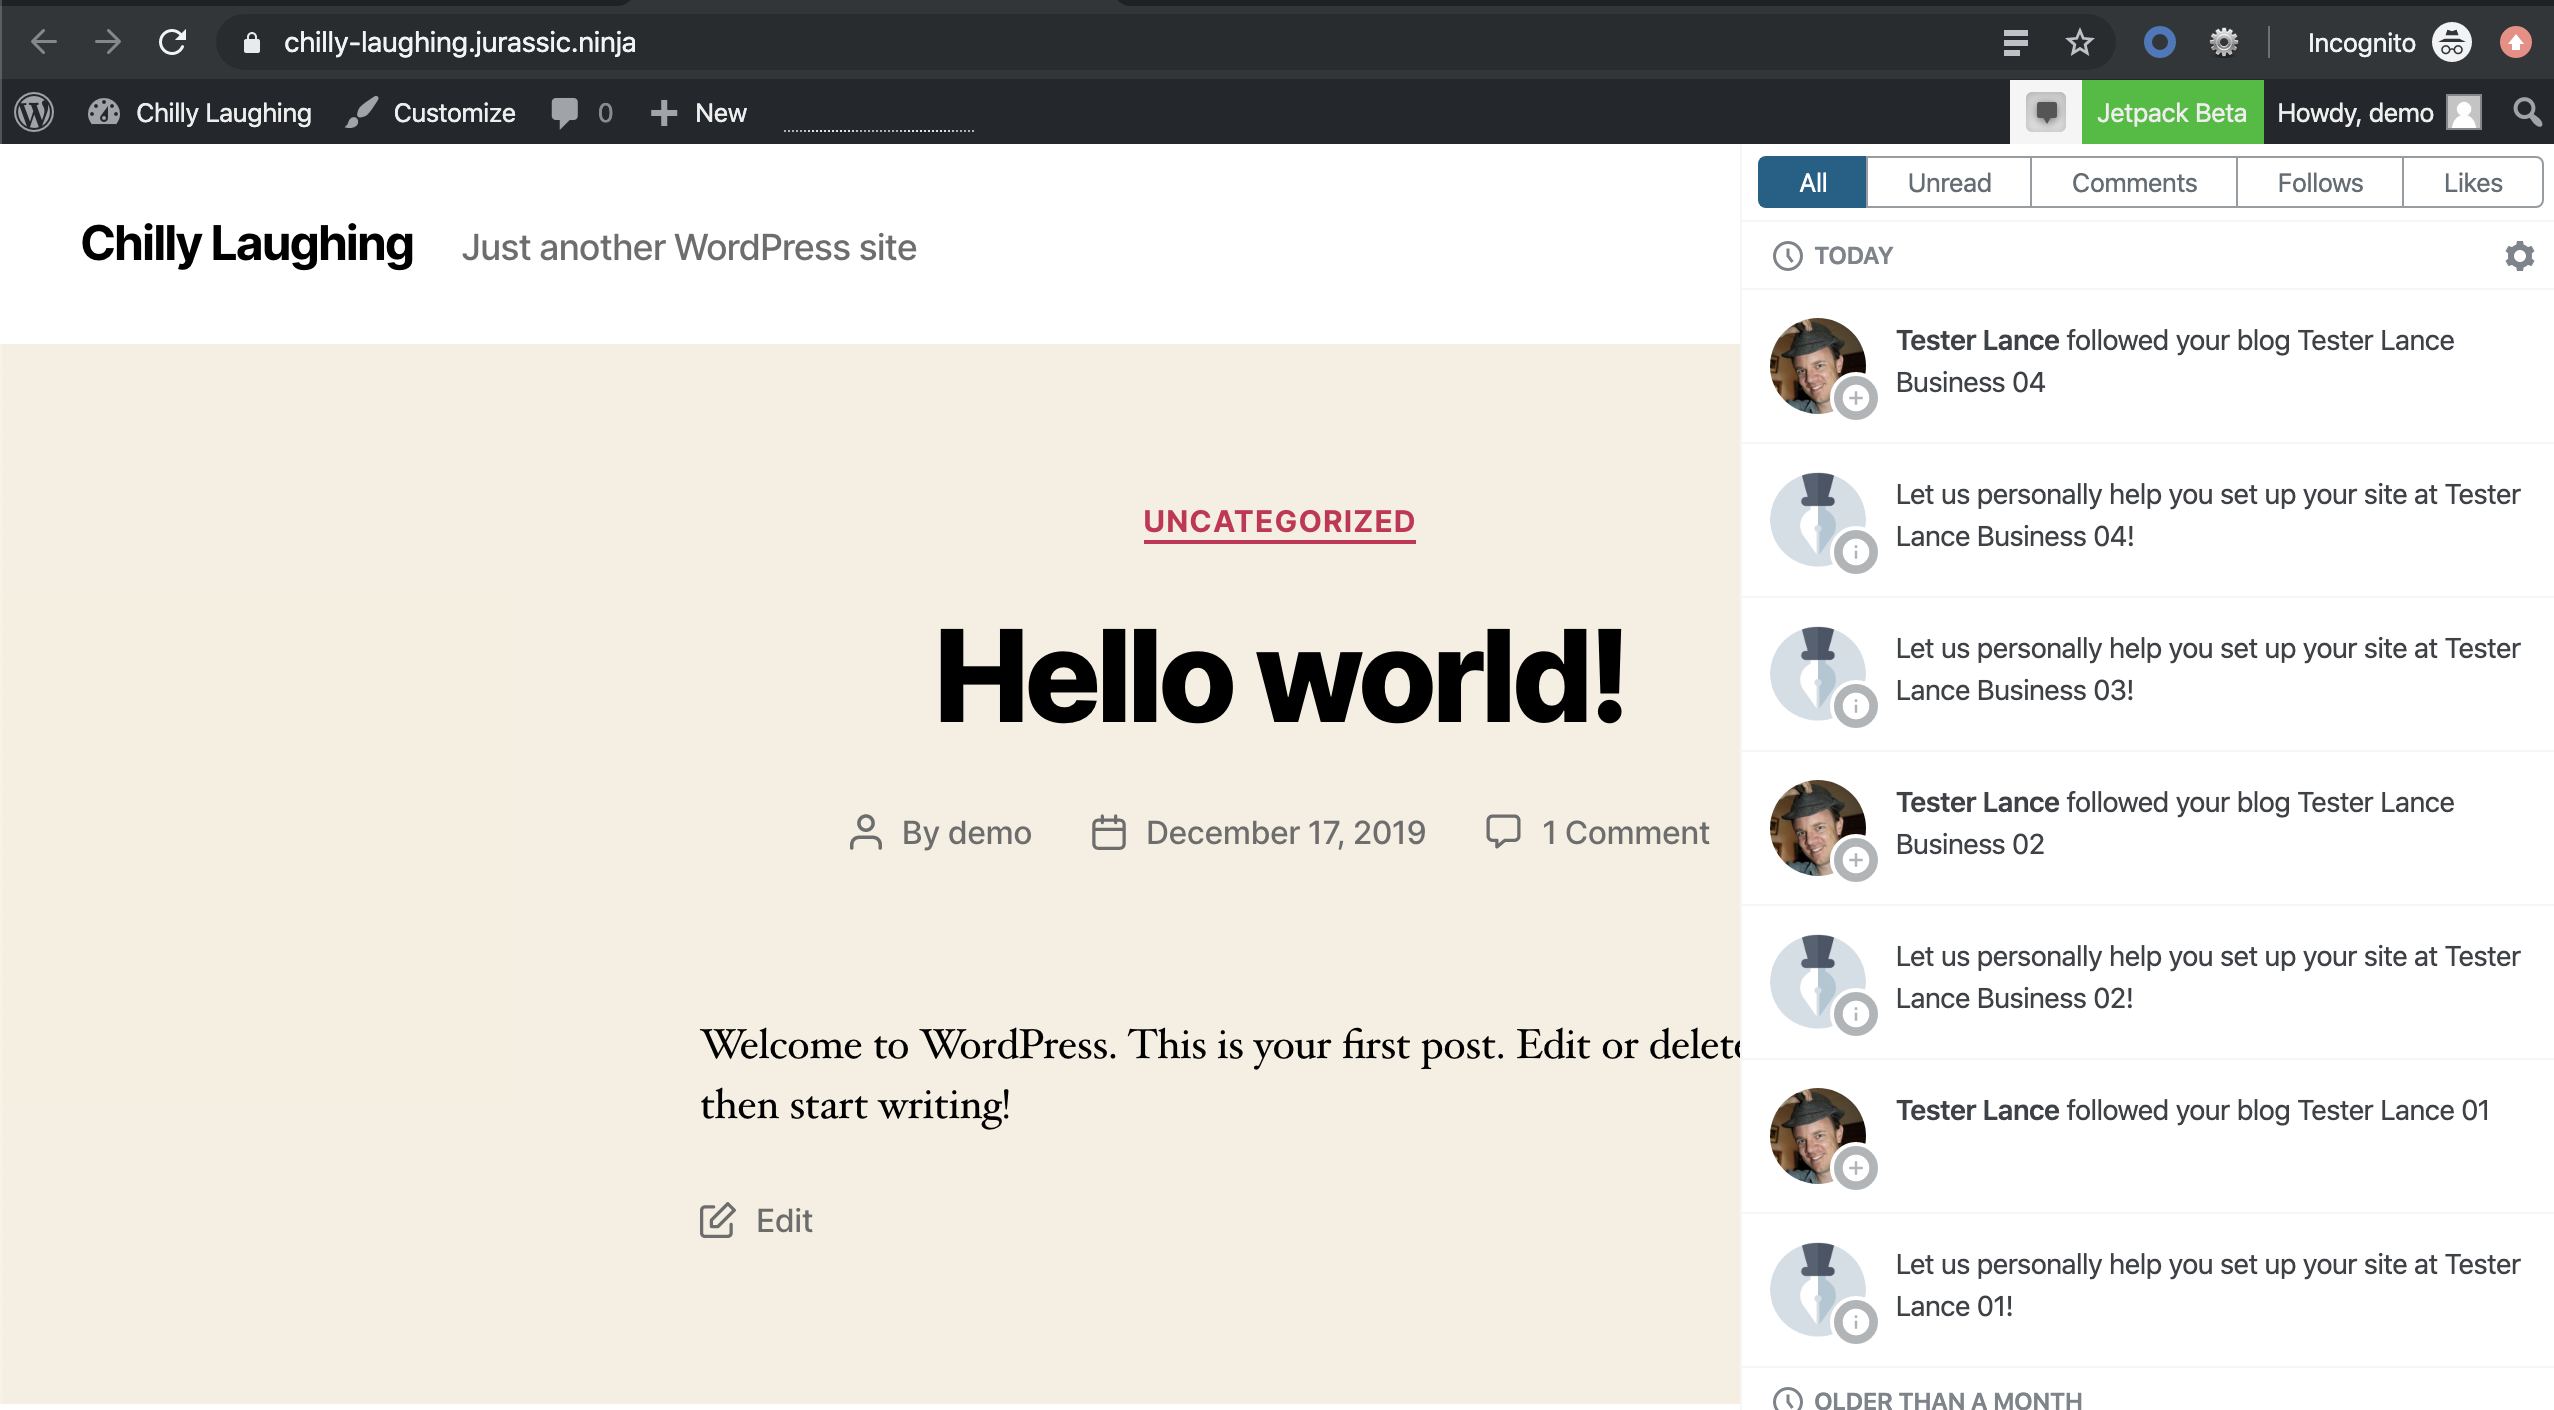Open the admin bar search icon
Viewport: 2554px width, 1410px height.
[x=2527, y=112]
